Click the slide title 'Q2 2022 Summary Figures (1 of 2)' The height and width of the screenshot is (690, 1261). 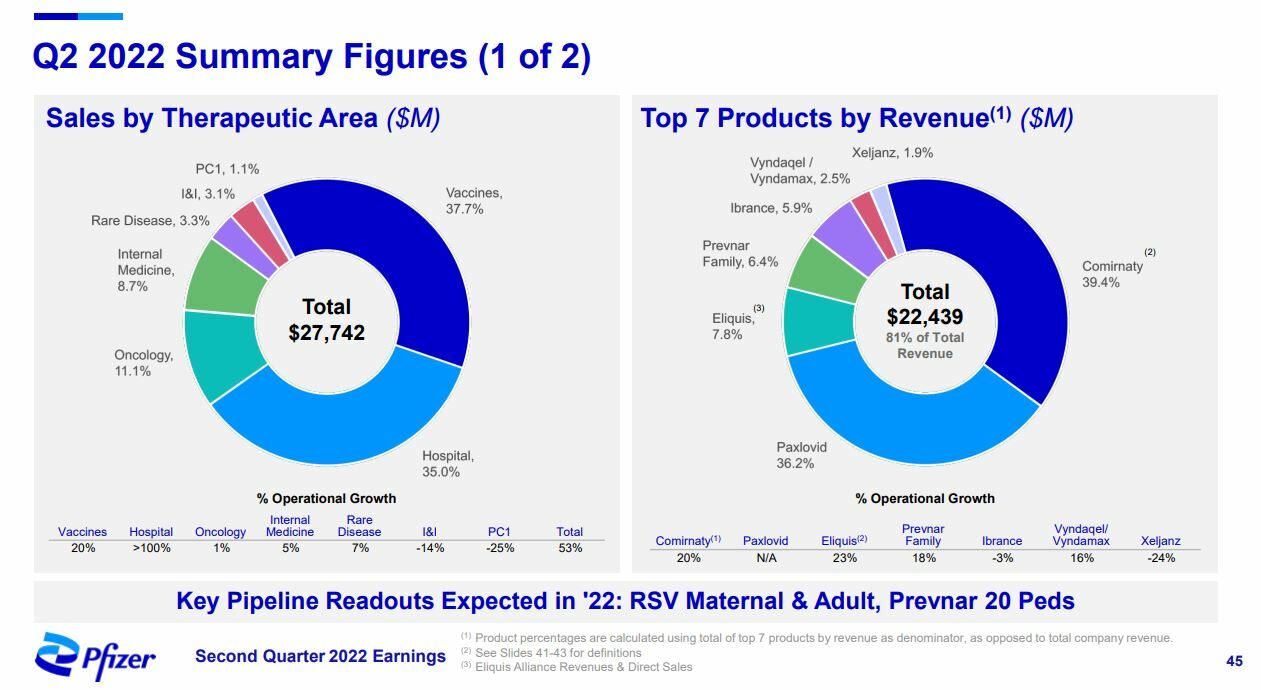tap(312, 56)
